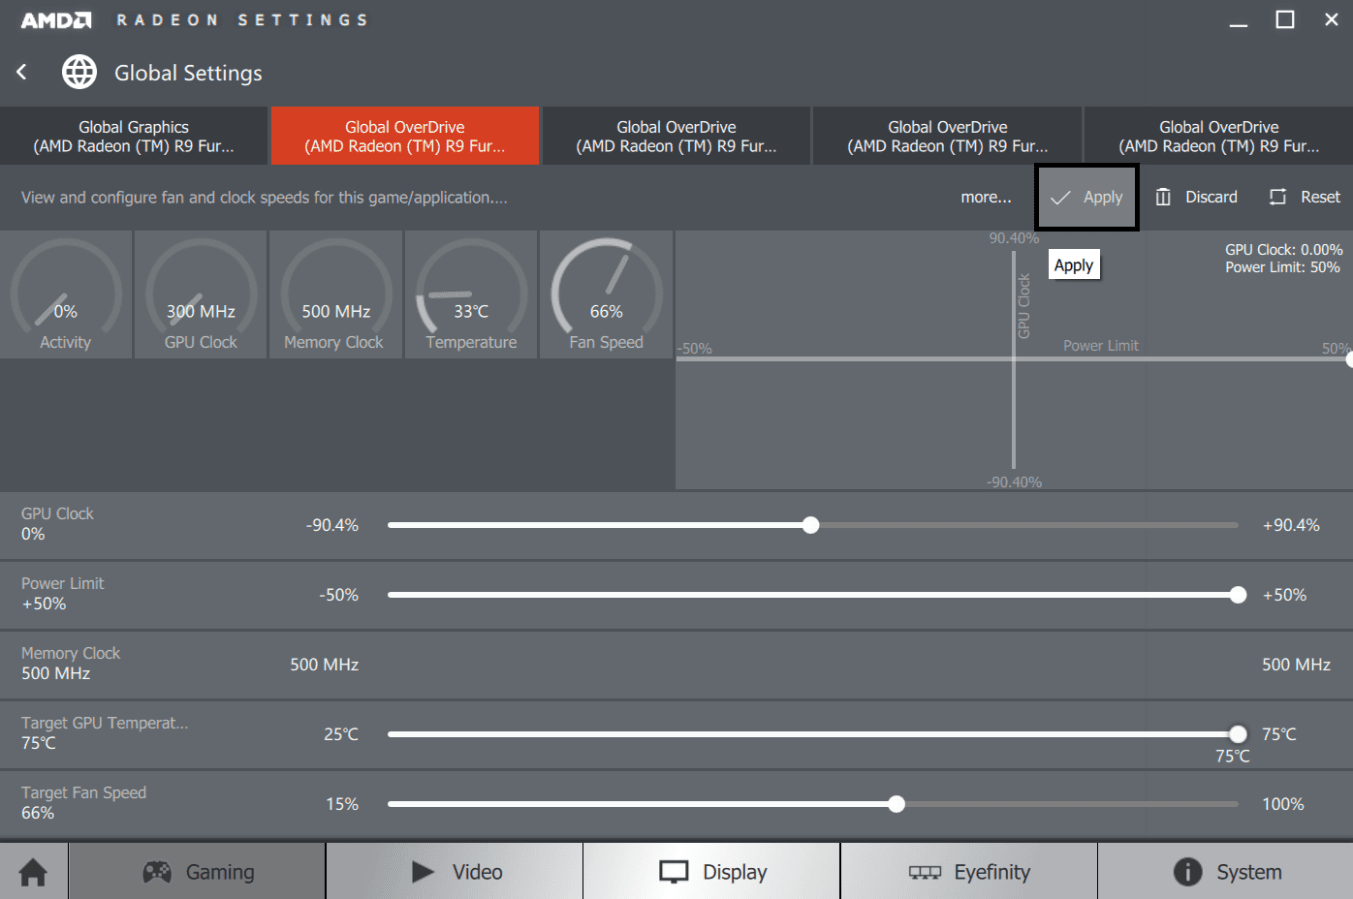
Task: Click the Display monitor icon
Action: [x=674, y=872]
